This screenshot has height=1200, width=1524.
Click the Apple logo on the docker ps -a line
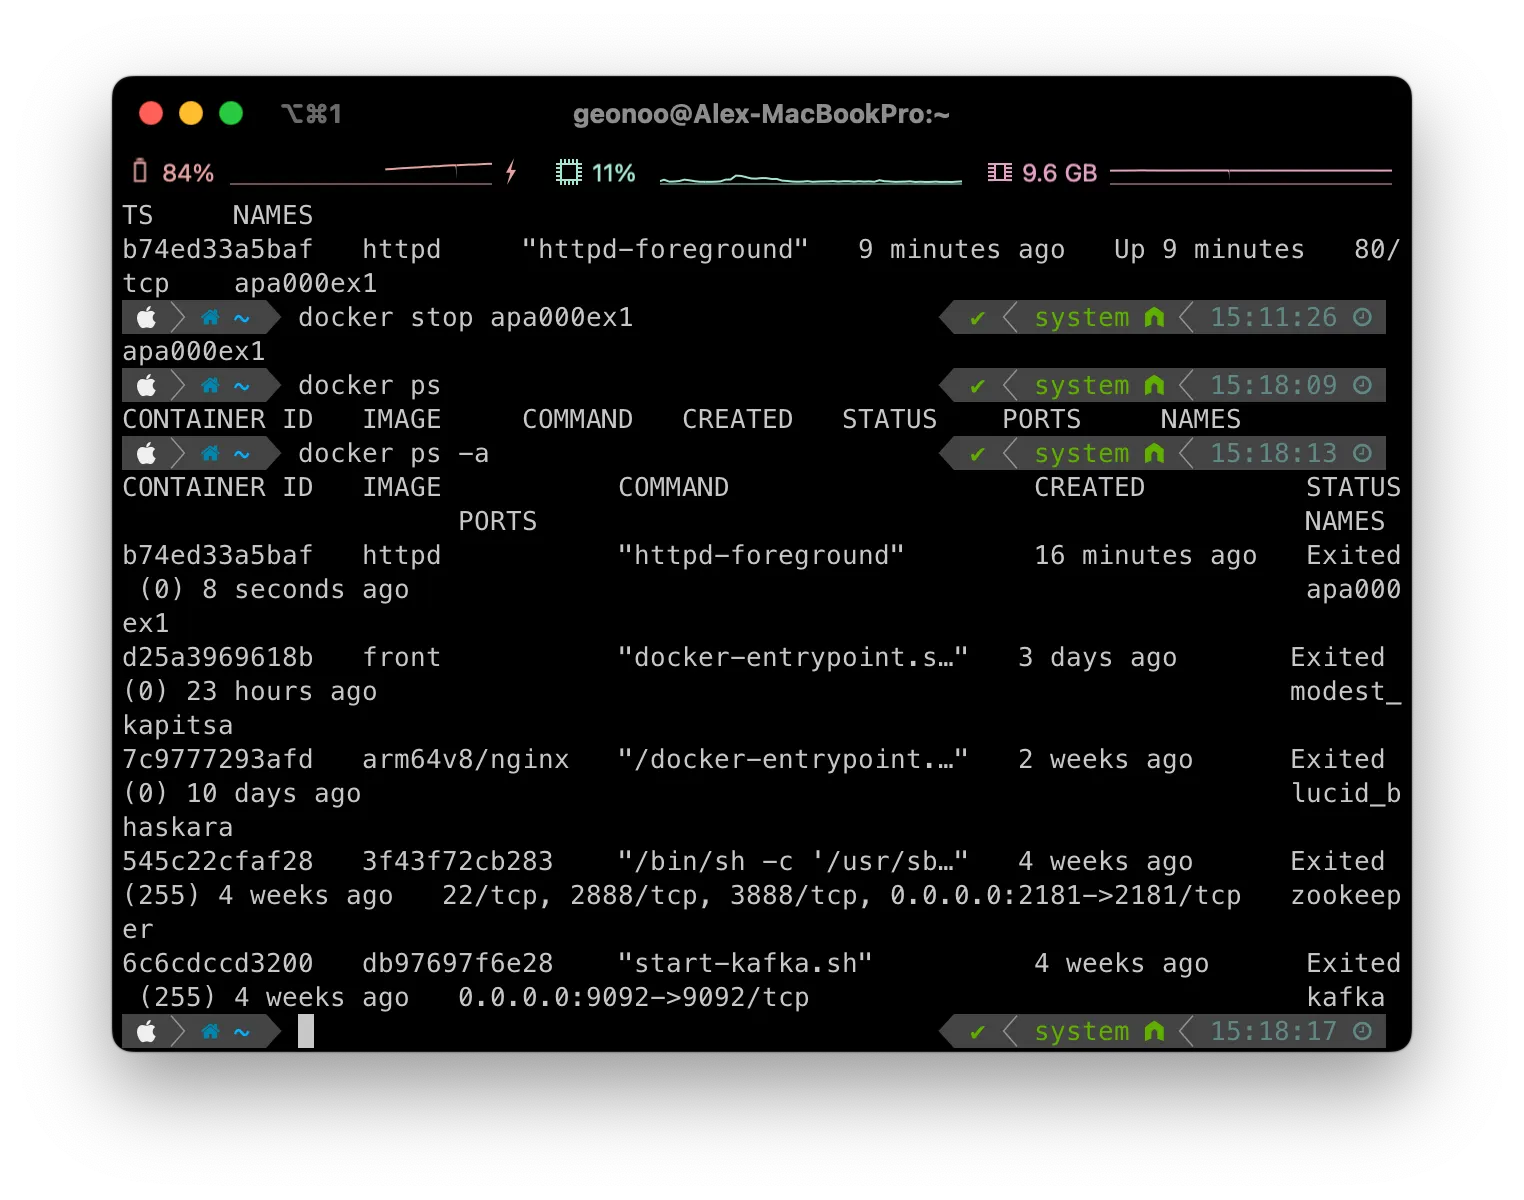146,454
